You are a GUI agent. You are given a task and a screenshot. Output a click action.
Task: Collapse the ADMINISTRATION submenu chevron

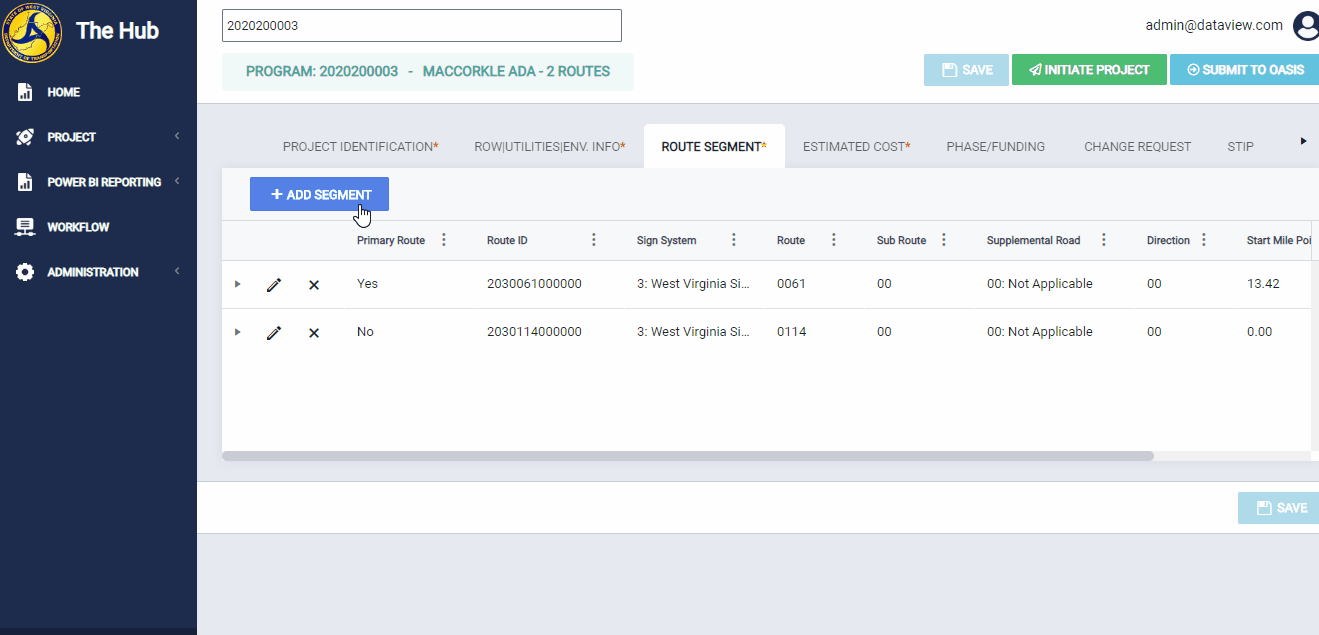(x=178, y=271)
